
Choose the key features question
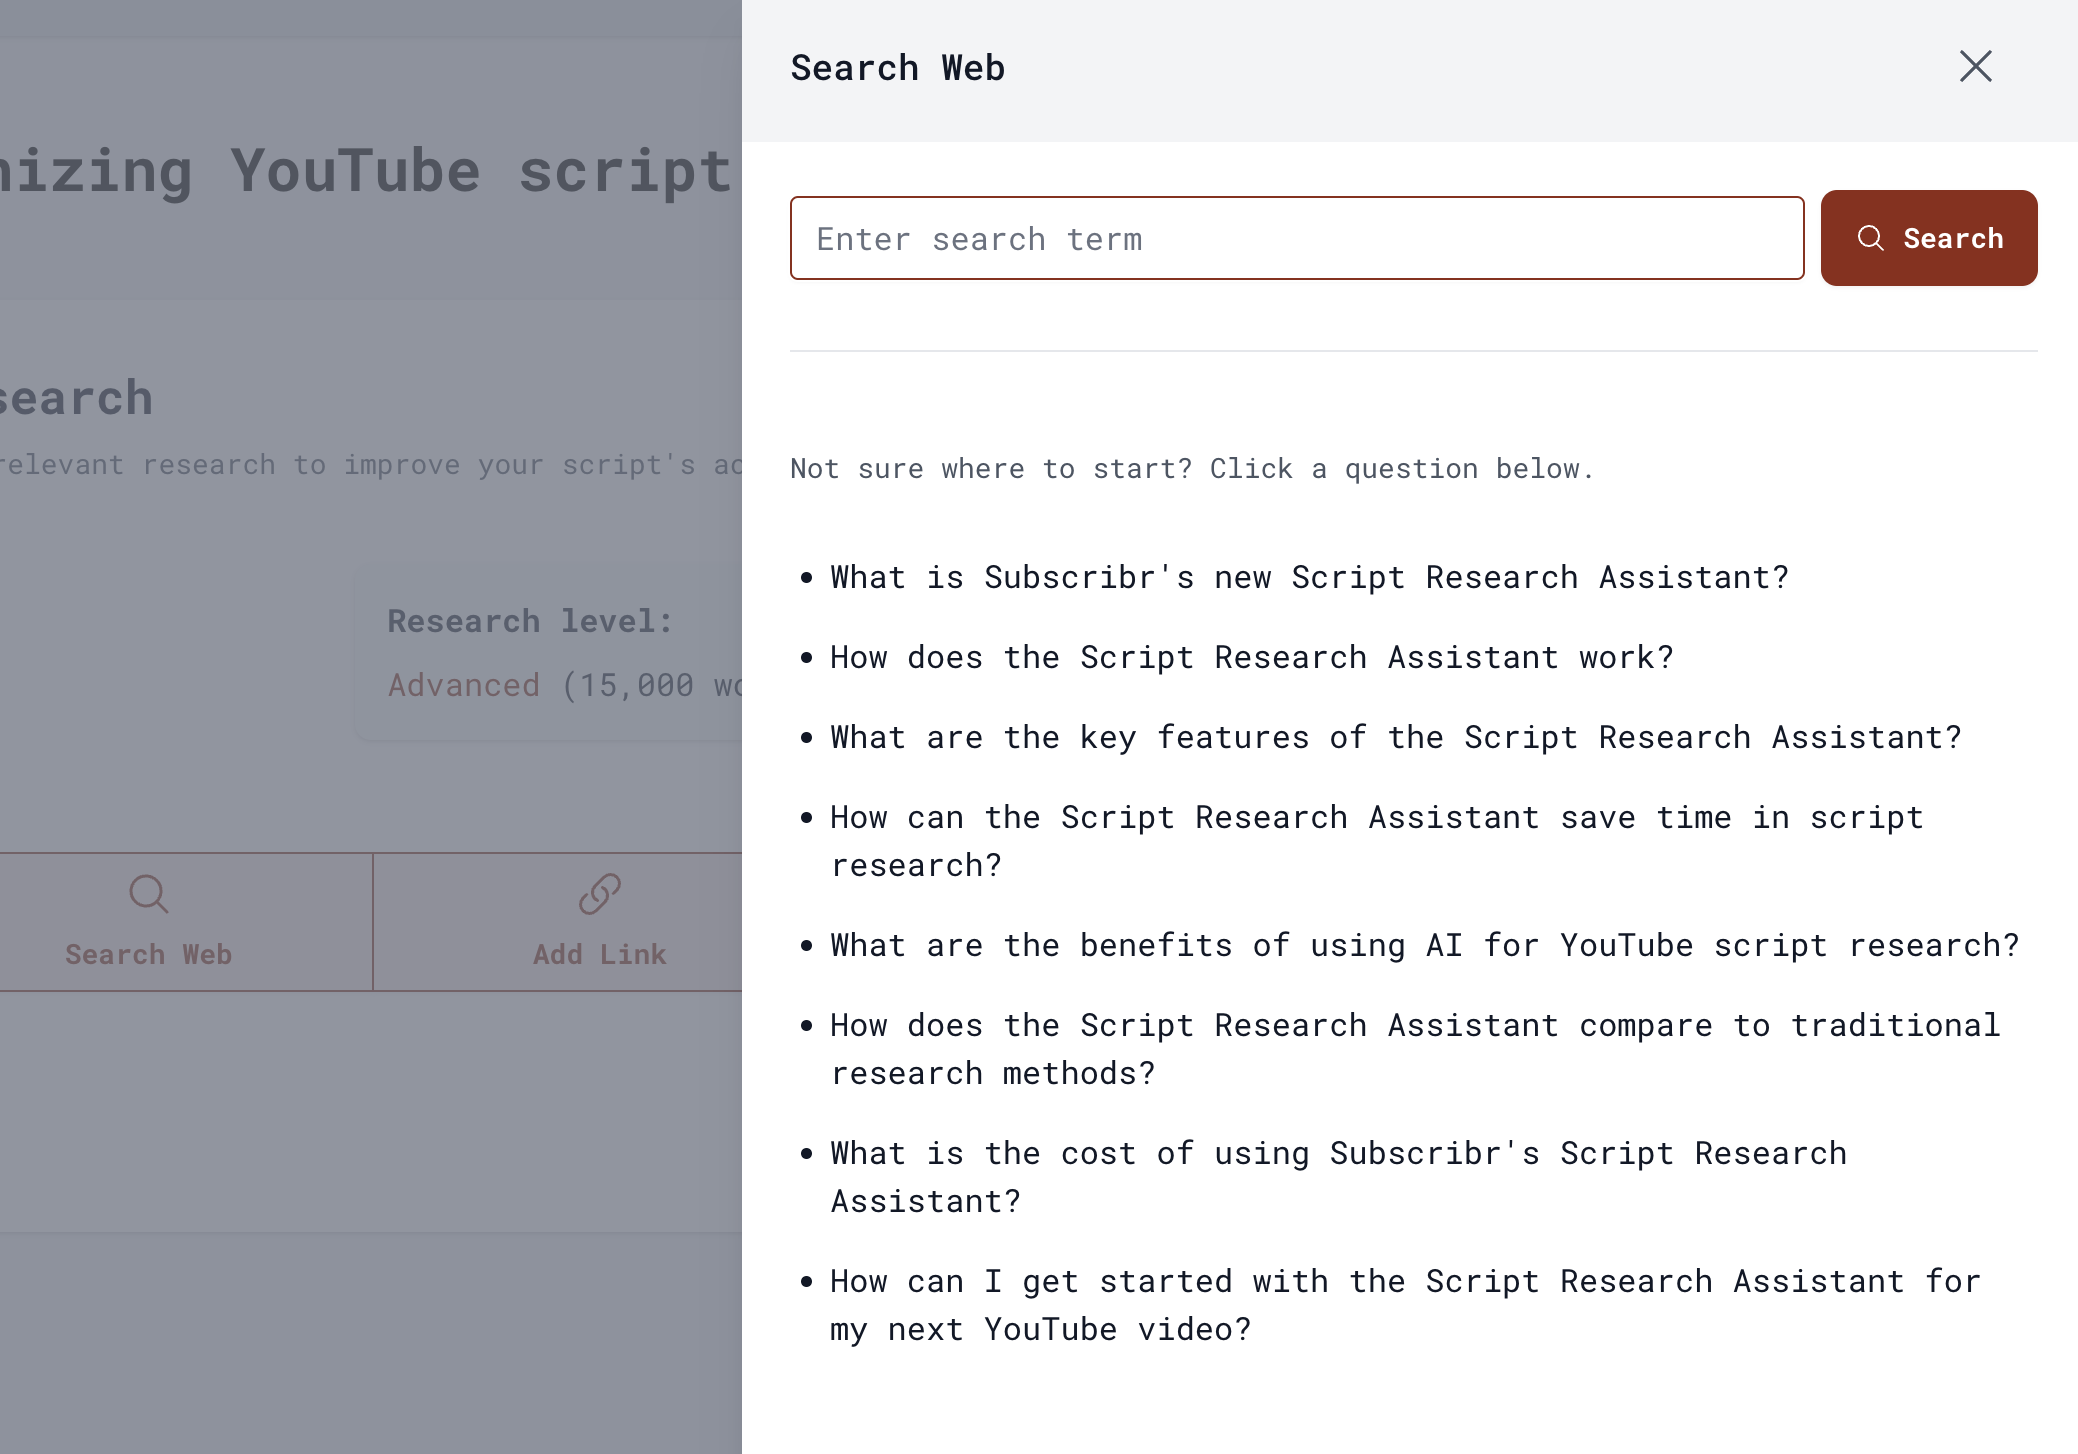click(x=1396, y=738)
